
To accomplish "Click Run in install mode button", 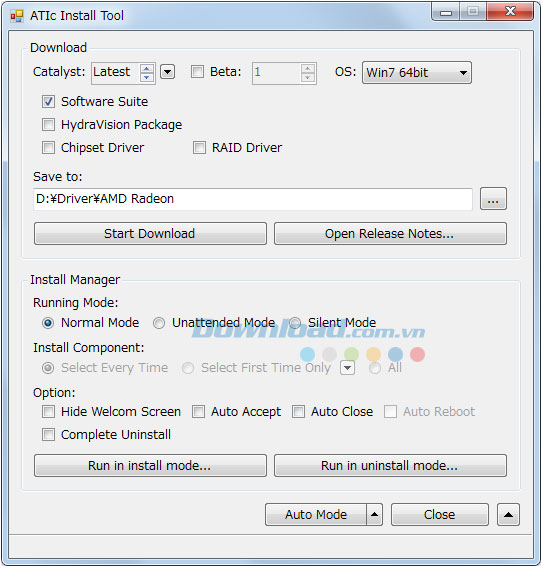I will [151, 467].
